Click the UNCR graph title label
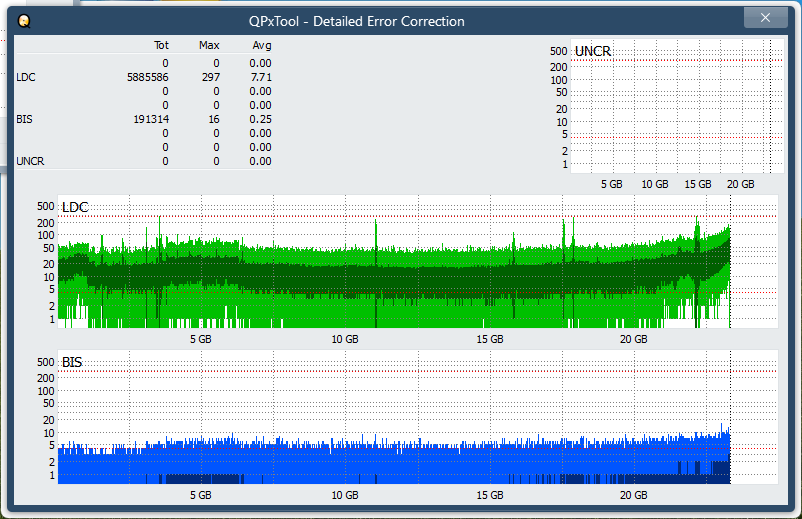This screenshot has height=519, width=802. (593, 51)
